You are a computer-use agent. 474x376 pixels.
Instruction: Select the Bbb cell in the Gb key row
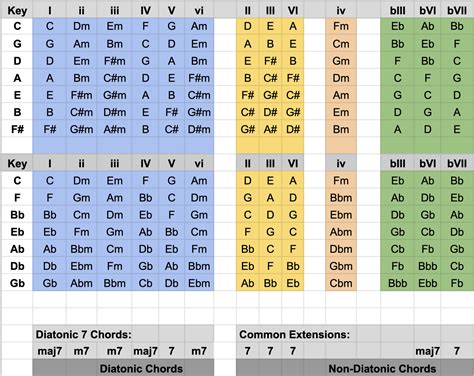pos(397,283)
